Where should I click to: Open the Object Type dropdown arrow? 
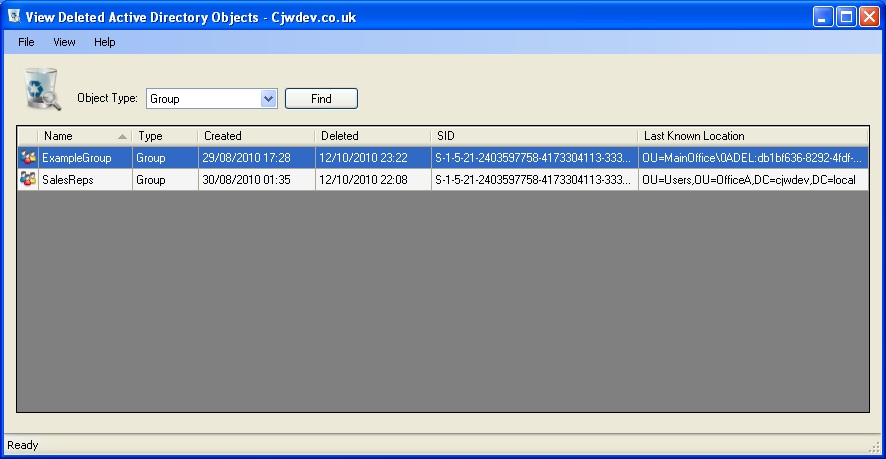pos(268,99)
